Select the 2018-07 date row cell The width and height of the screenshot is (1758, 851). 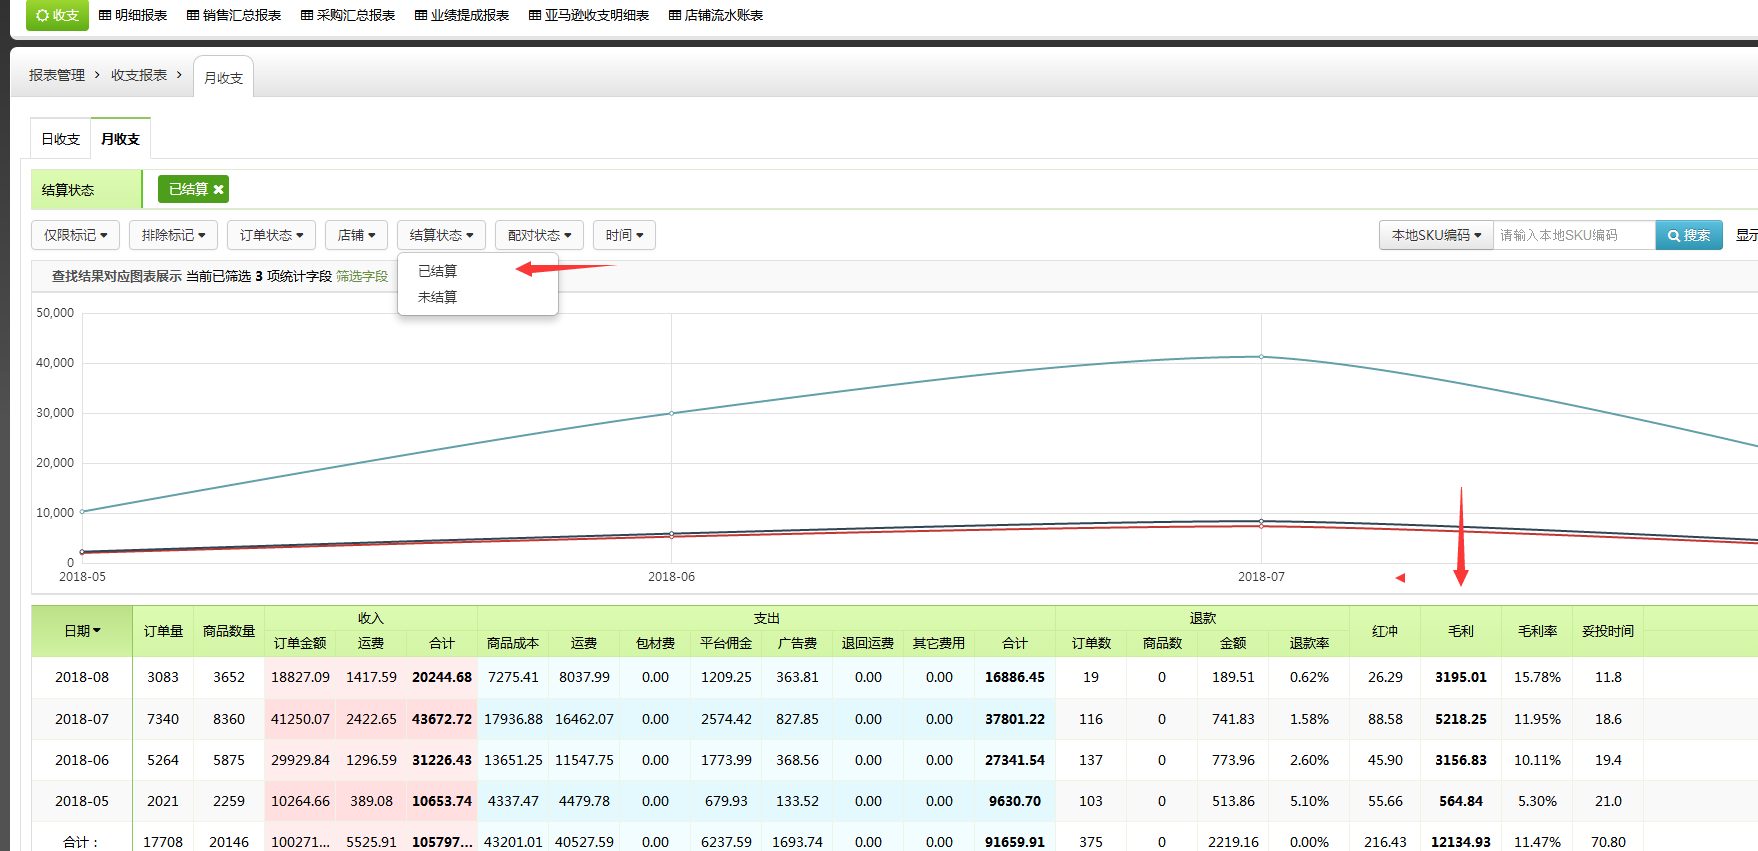[x=82, y=719]
